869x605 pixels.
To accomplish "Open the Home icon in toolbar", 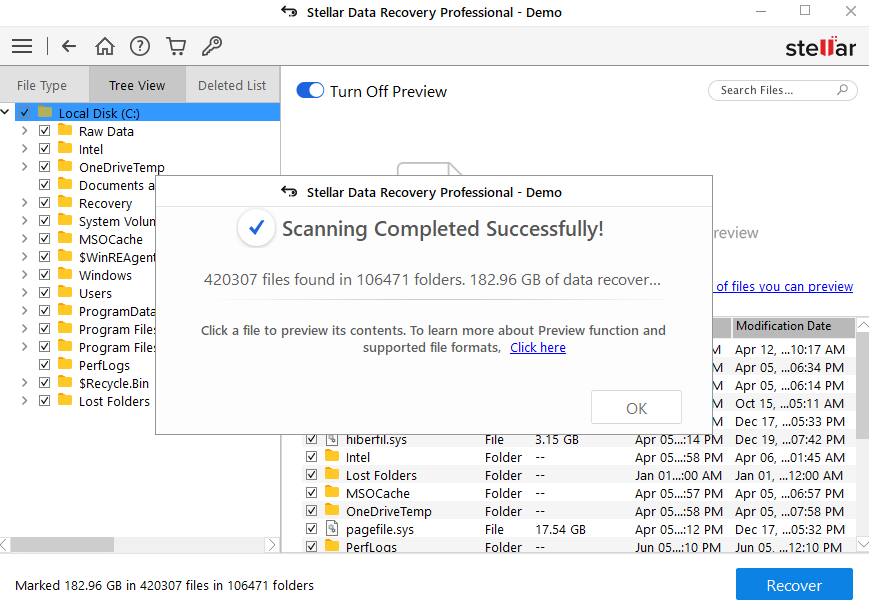I will (x=104, y=46).
